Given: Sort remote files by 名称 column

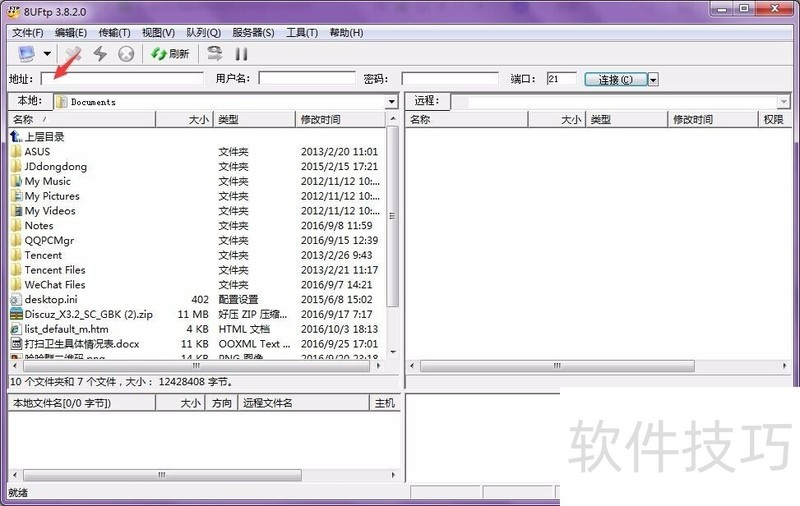Looking at the screenshot, I should click(466, 119).
